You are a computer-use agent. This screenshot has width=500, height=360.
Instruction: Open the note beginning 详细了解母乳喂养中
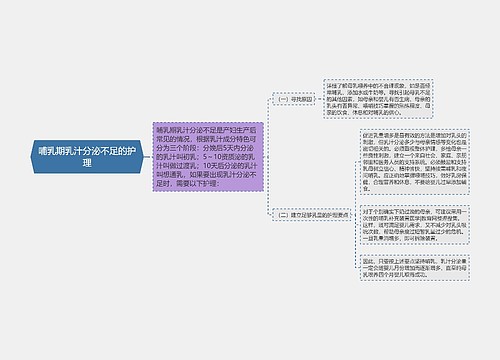pyautogui.click(x=378, y=99)
